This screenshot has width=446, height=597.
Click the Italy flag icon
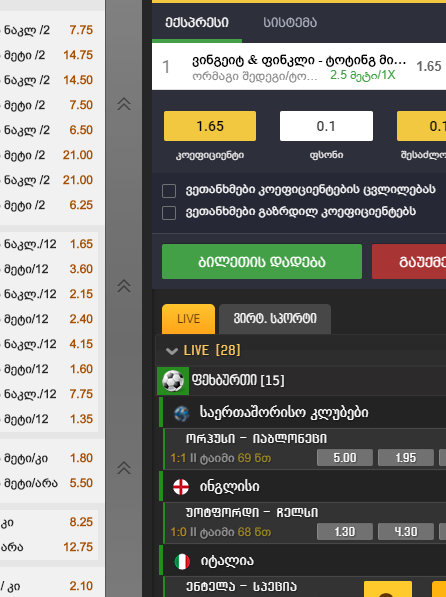(182, 562)
